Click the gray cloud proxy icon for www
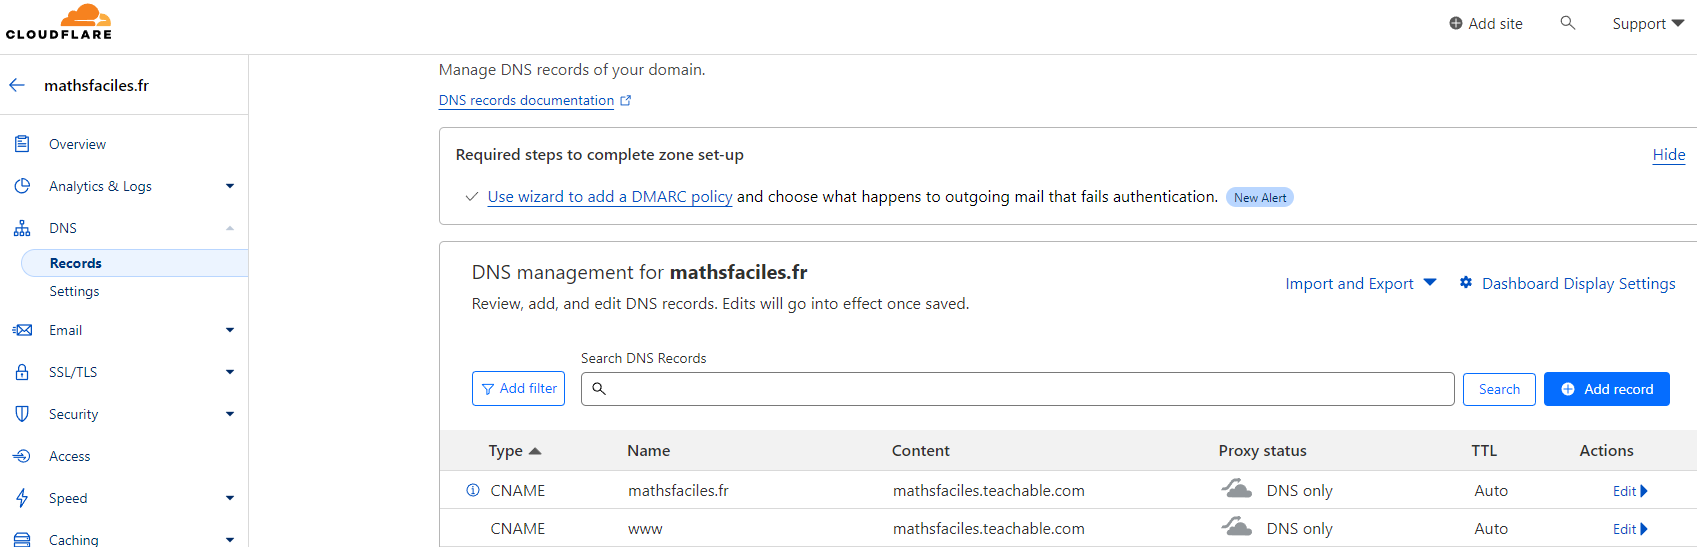Screen dimensions: 1697x547 (x=1237, y=527)
